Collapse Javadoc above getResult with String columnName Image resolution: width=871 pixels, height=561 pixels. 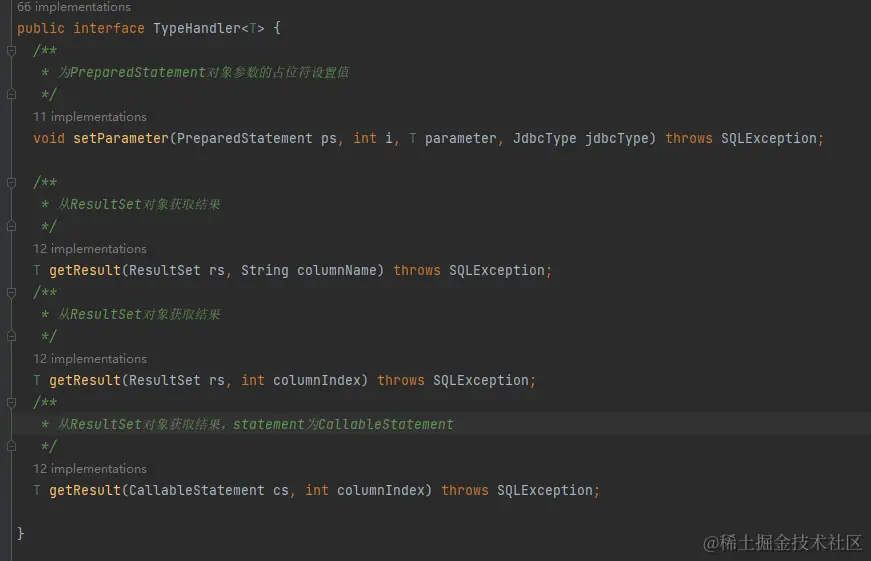11,183
